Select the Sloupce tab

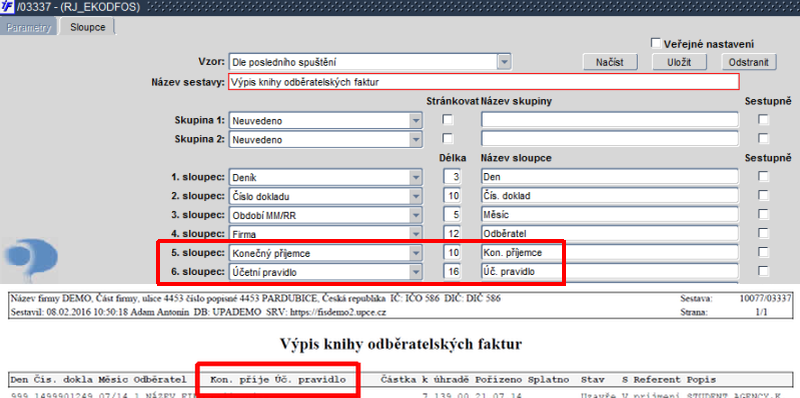pos(88,28)
